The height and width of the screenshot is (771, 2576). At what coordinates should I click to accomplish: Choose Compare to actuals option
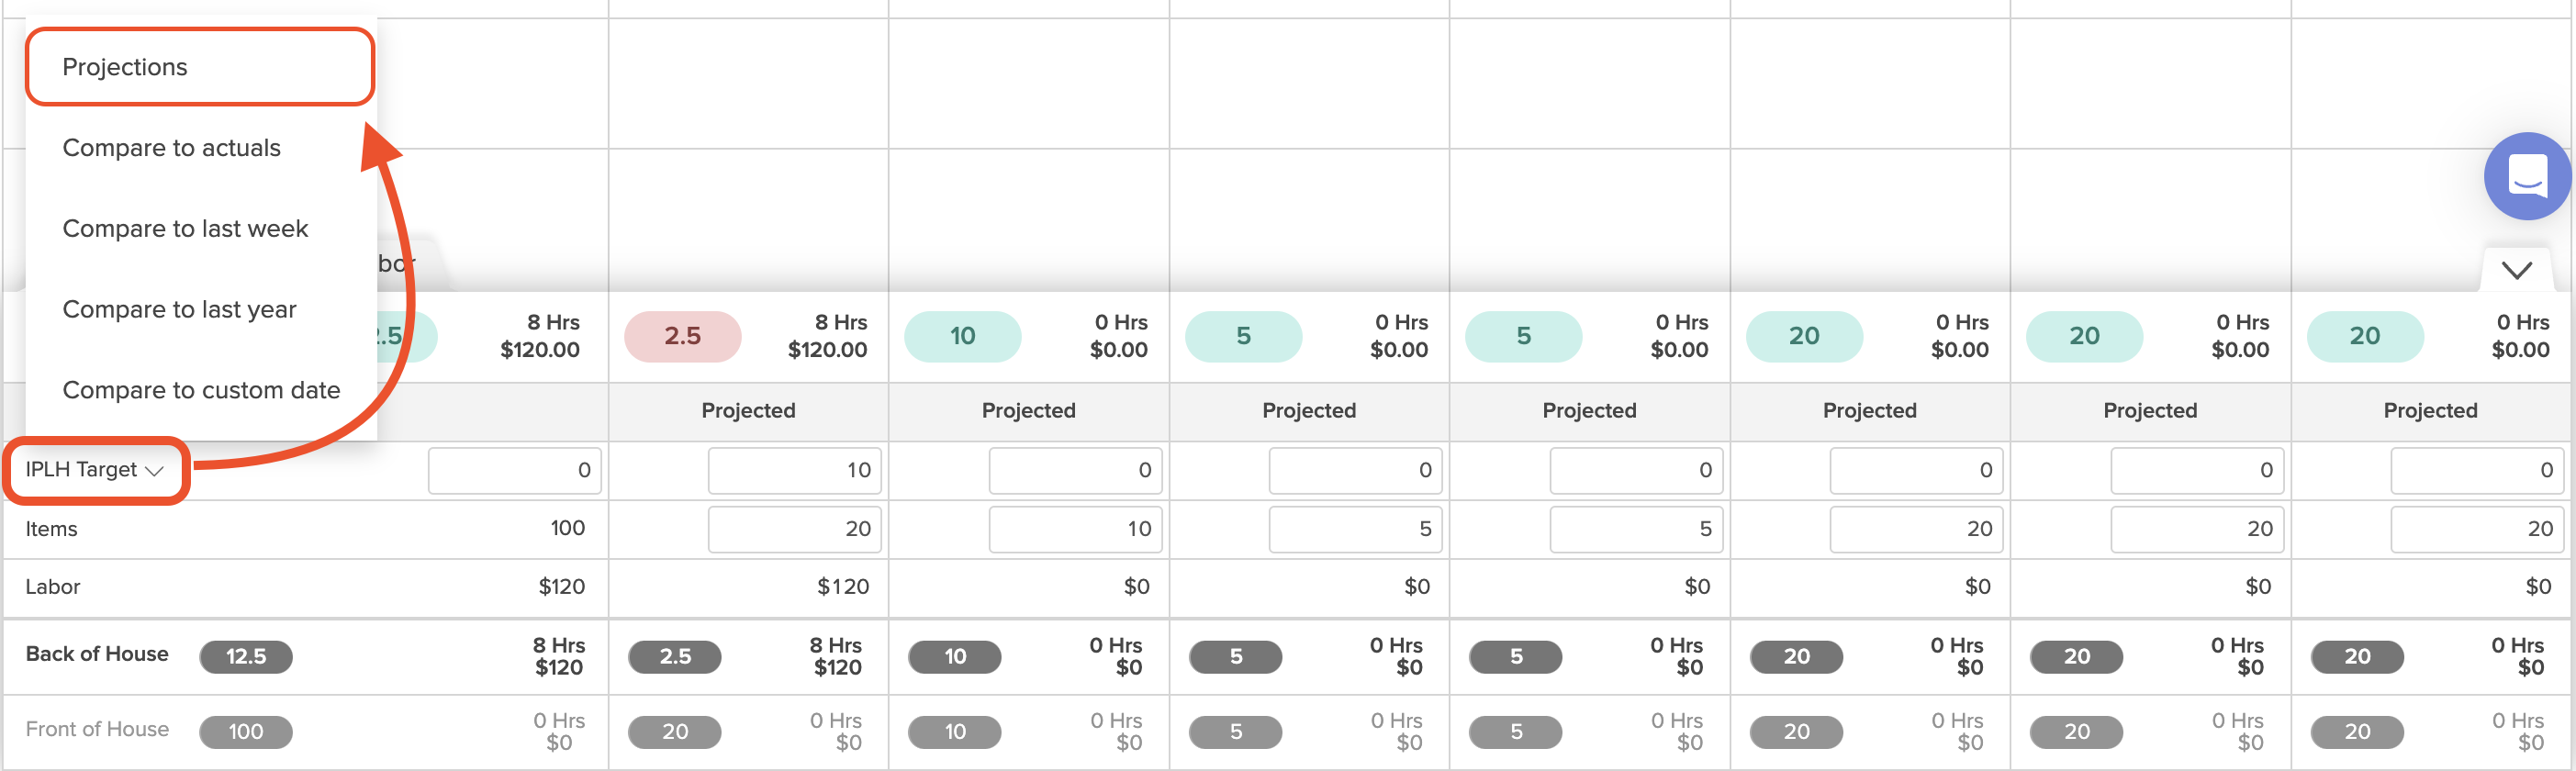tap(171, 148)
